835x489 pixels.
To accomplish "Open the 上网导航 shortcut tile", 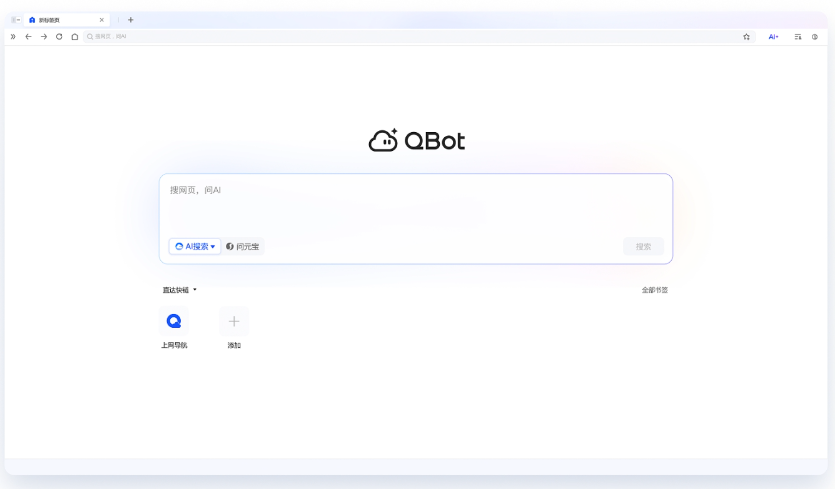I will (x=174, y=322).
